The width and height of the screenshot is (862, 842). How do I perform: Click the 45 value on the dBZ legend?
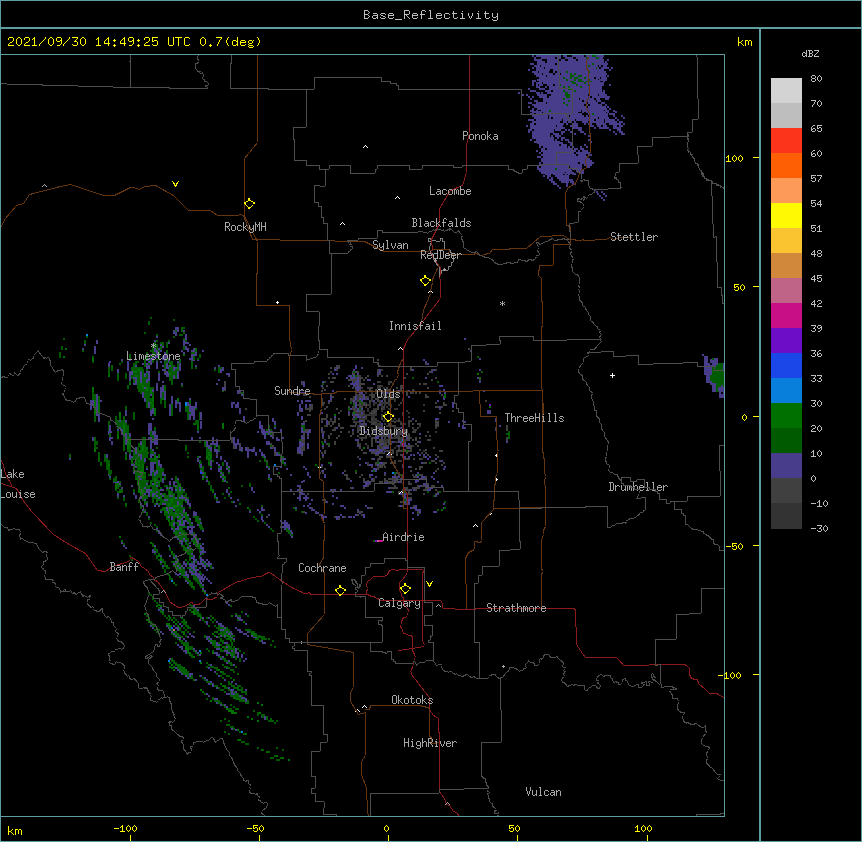(816, 279)
